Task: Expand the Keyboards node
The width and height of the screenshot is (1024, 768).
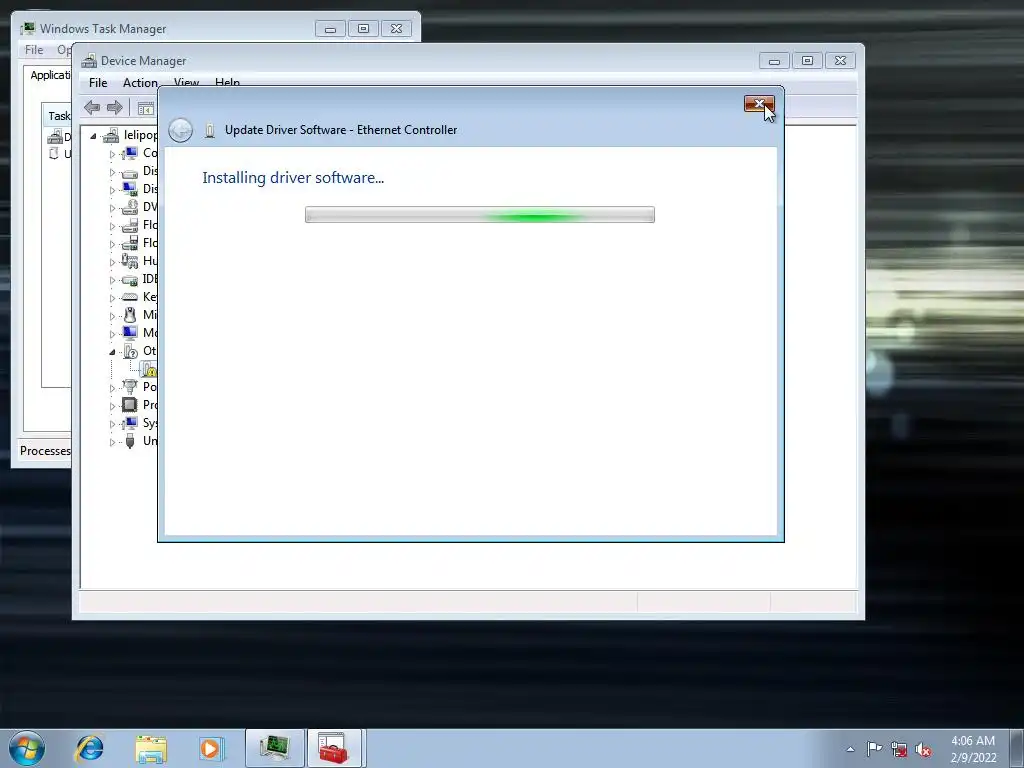Action: [x=112, y=298]
